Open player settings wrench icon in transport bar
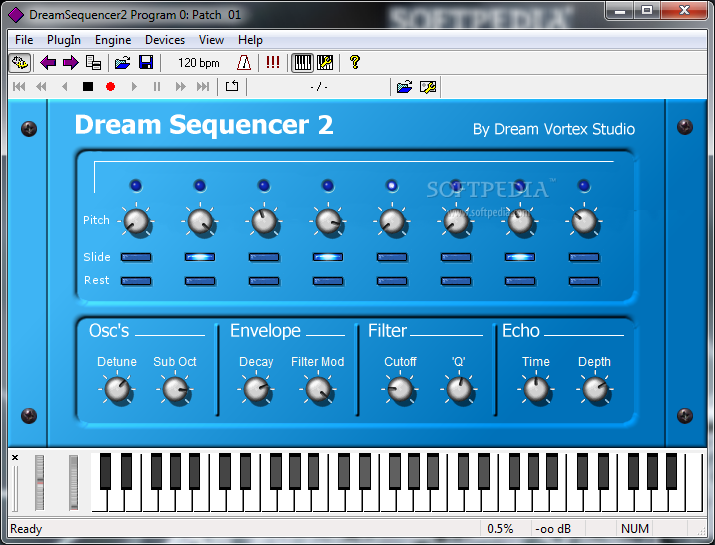 [x=428, y=87]
